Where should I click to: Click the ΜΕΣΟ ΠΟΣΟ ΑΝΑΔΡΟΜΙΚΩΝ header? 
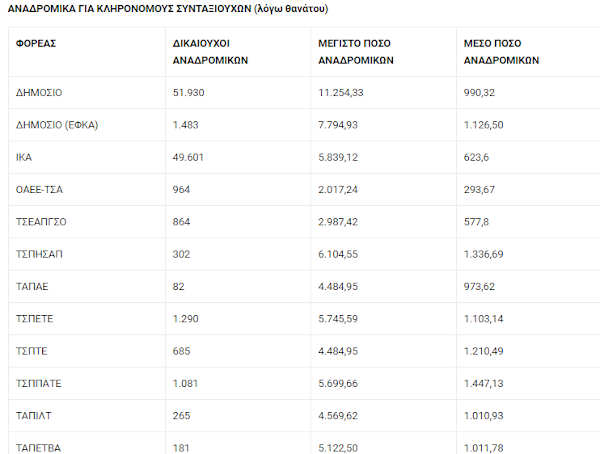[x=501, y=52]
